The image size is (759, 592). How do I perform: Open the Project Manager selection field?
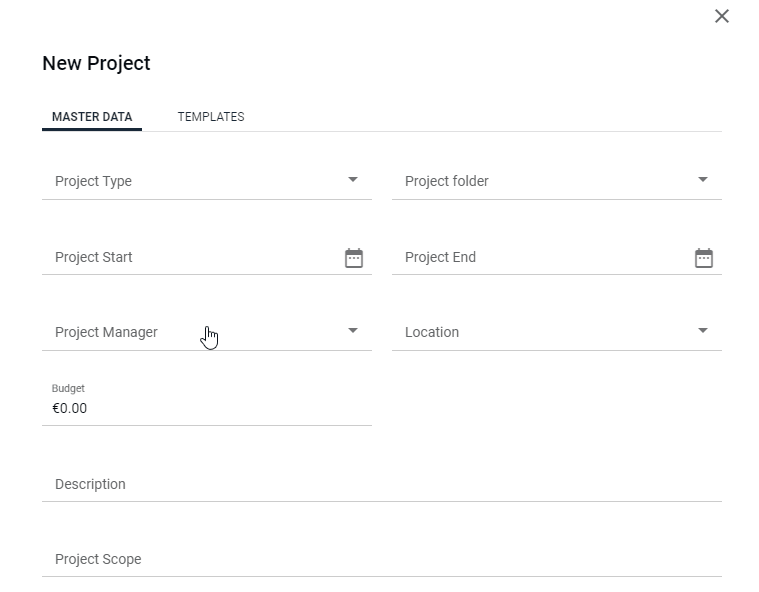point(207,332)
